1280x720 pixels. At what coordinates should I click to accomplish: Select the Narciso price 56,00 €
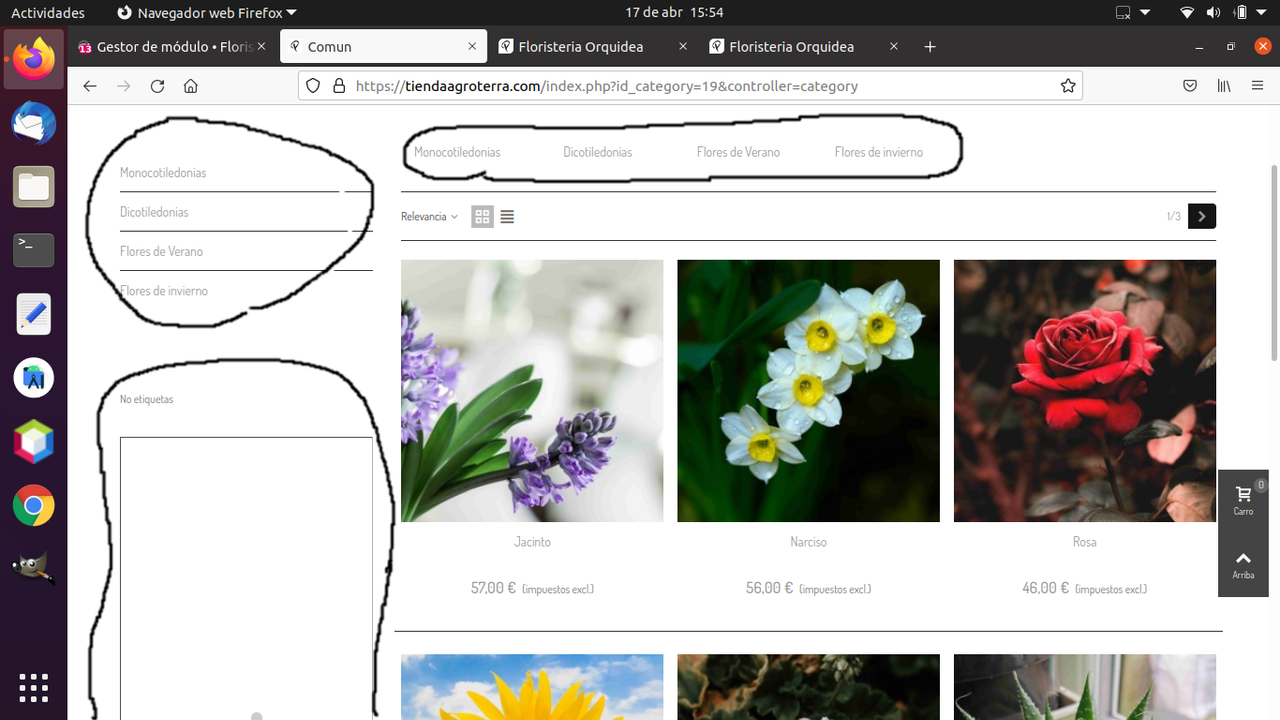click(x=769, y=588)
